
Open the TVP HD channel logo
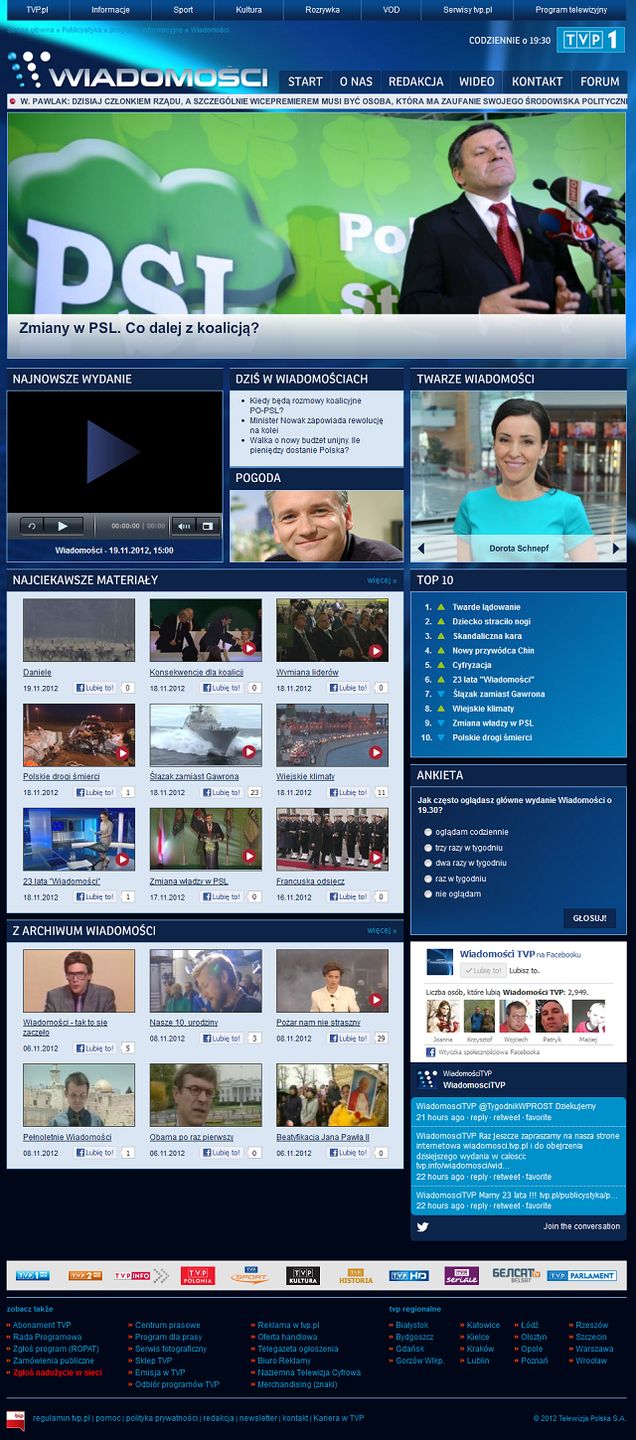click(409, 1275)
